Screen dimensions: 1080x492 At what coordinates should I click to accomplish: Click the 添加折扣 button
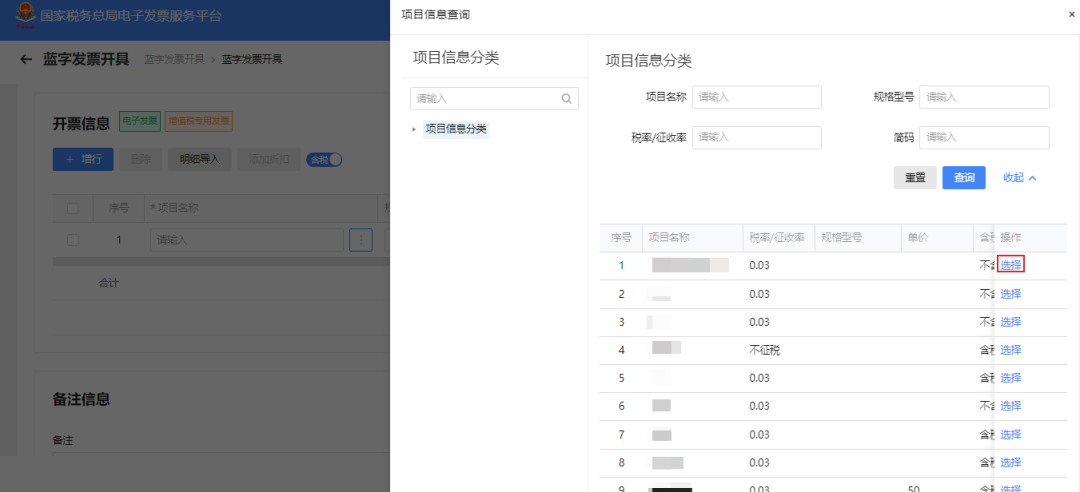click(x=269, y=159)
